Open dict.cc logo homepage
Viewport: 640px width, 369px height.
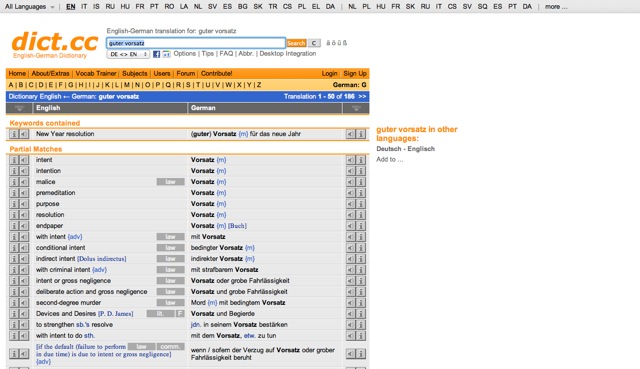(x=55, y=44)
